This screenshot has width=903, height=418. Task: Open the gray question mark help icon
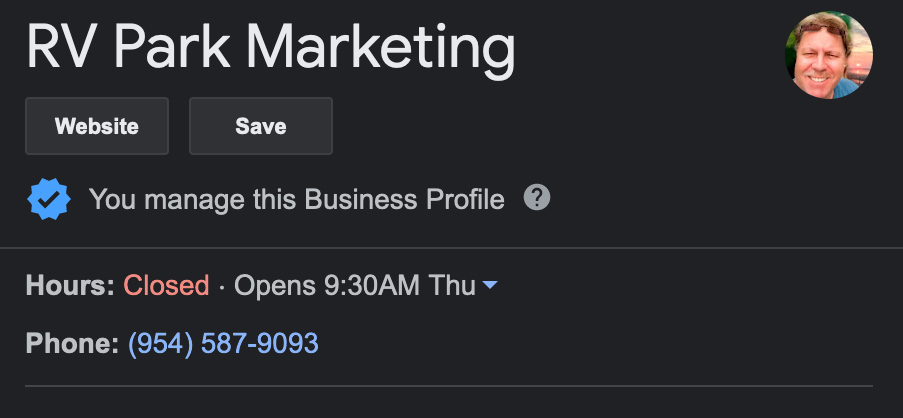(537, 197)
